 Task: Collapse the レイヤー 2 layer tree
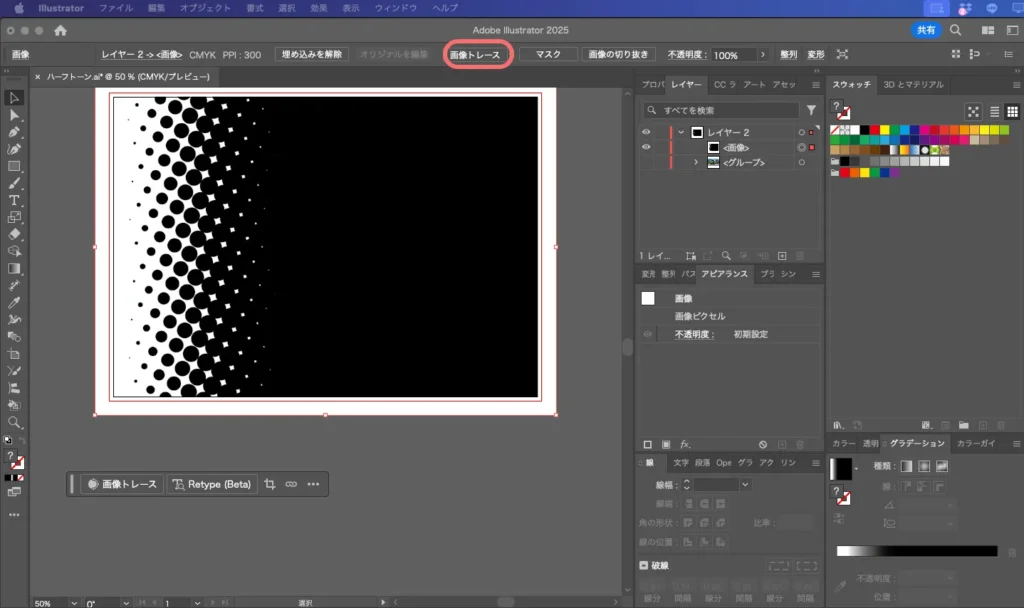click(681, 132)
